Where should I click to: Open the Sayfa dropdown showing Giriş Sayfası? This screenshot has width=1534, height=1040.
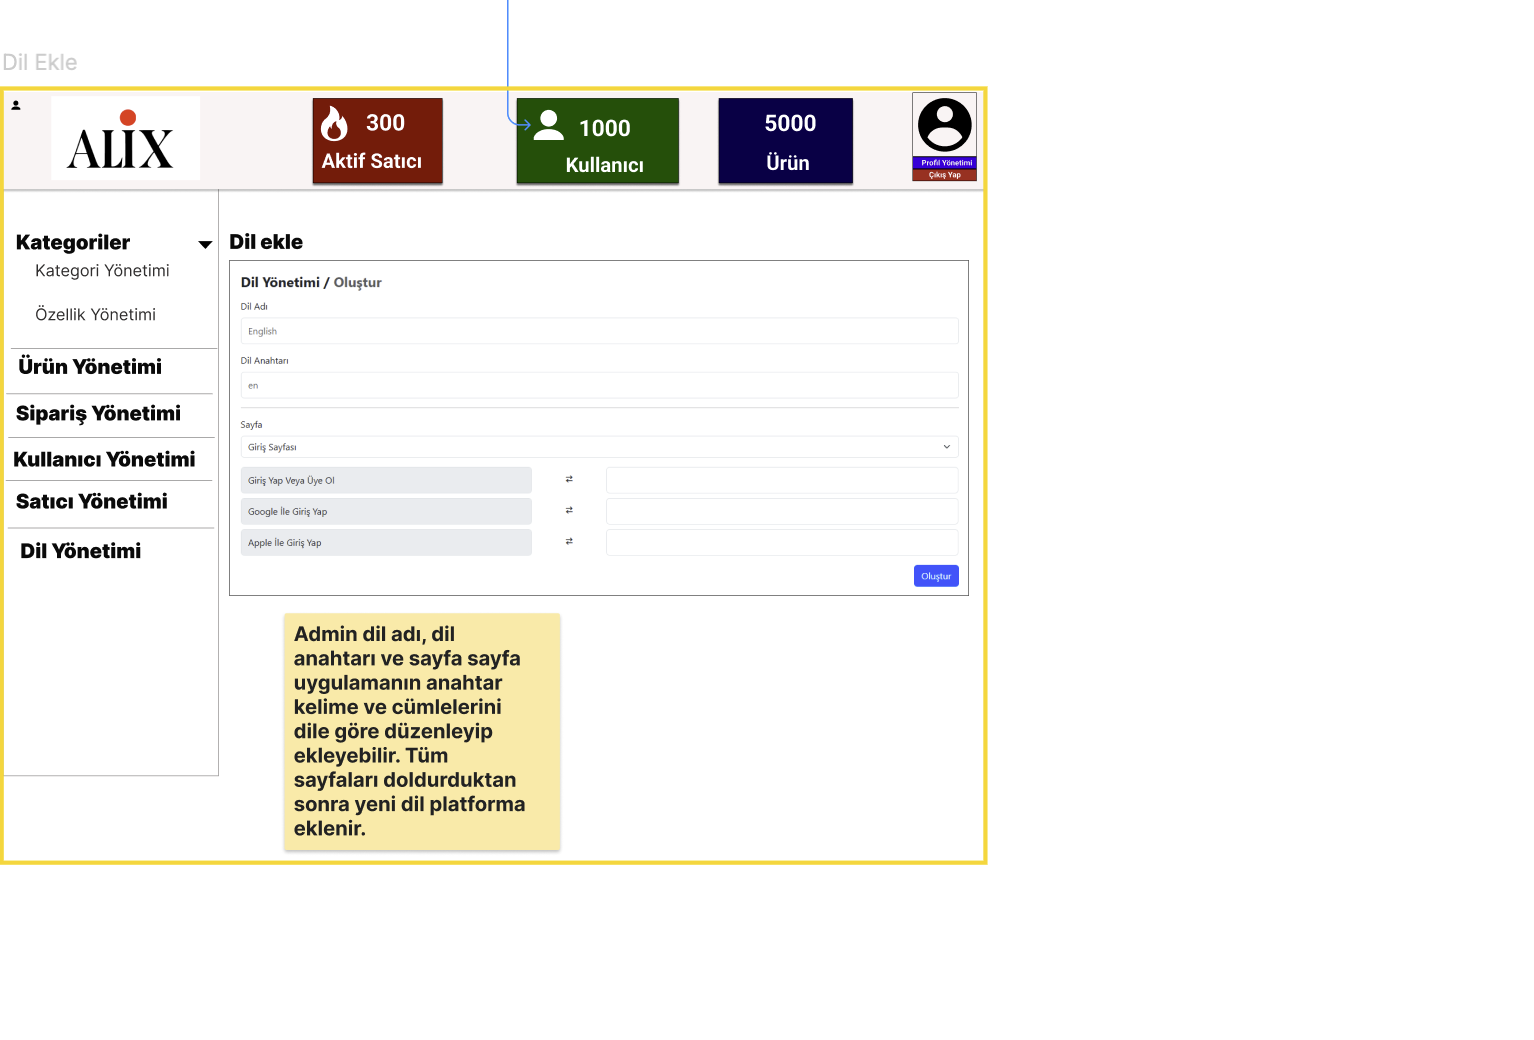[x=599, y=447]
